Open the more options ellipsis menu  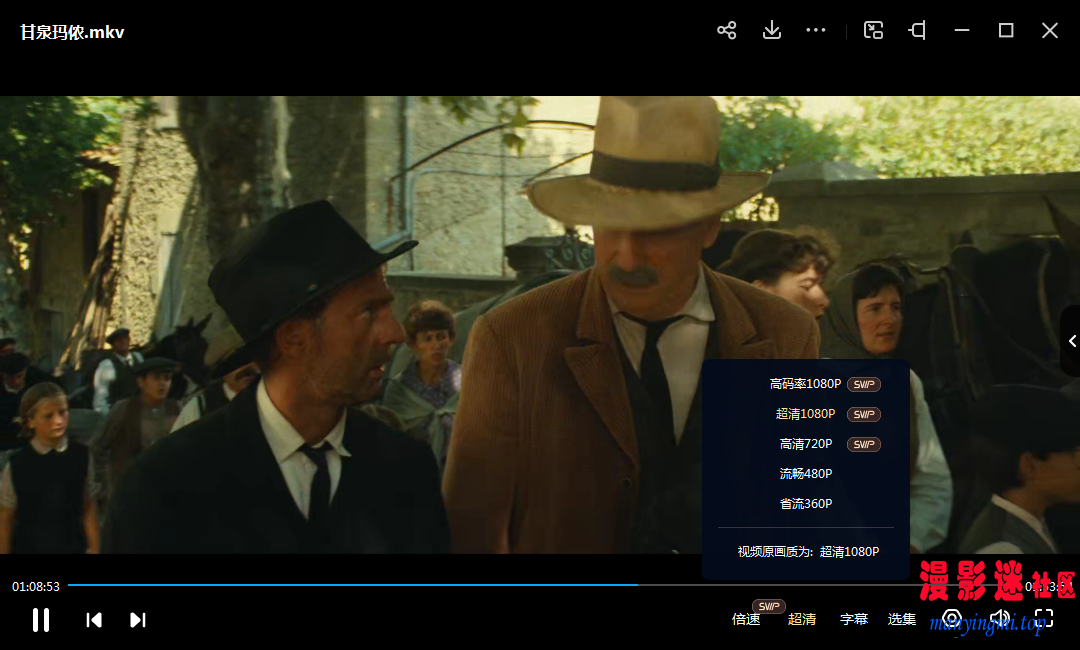pos(816,30)
